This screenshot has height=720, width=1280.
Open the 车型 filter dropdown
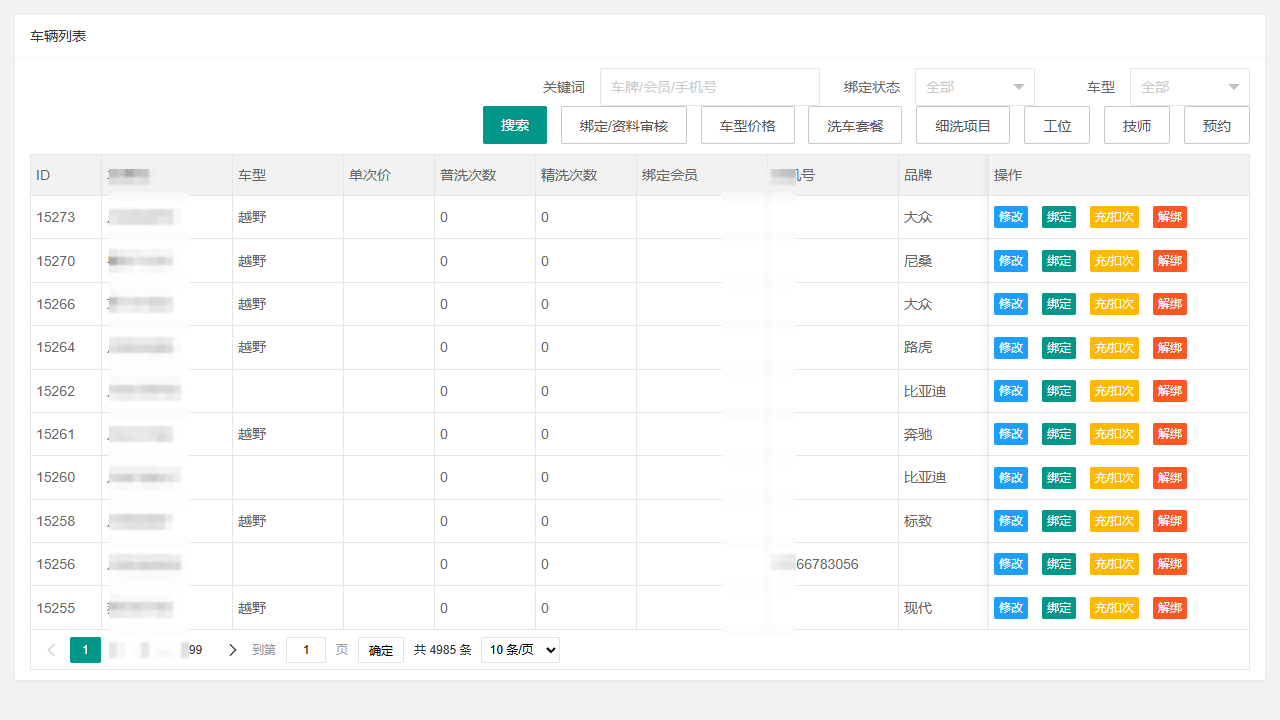[x=1190, y=87]
